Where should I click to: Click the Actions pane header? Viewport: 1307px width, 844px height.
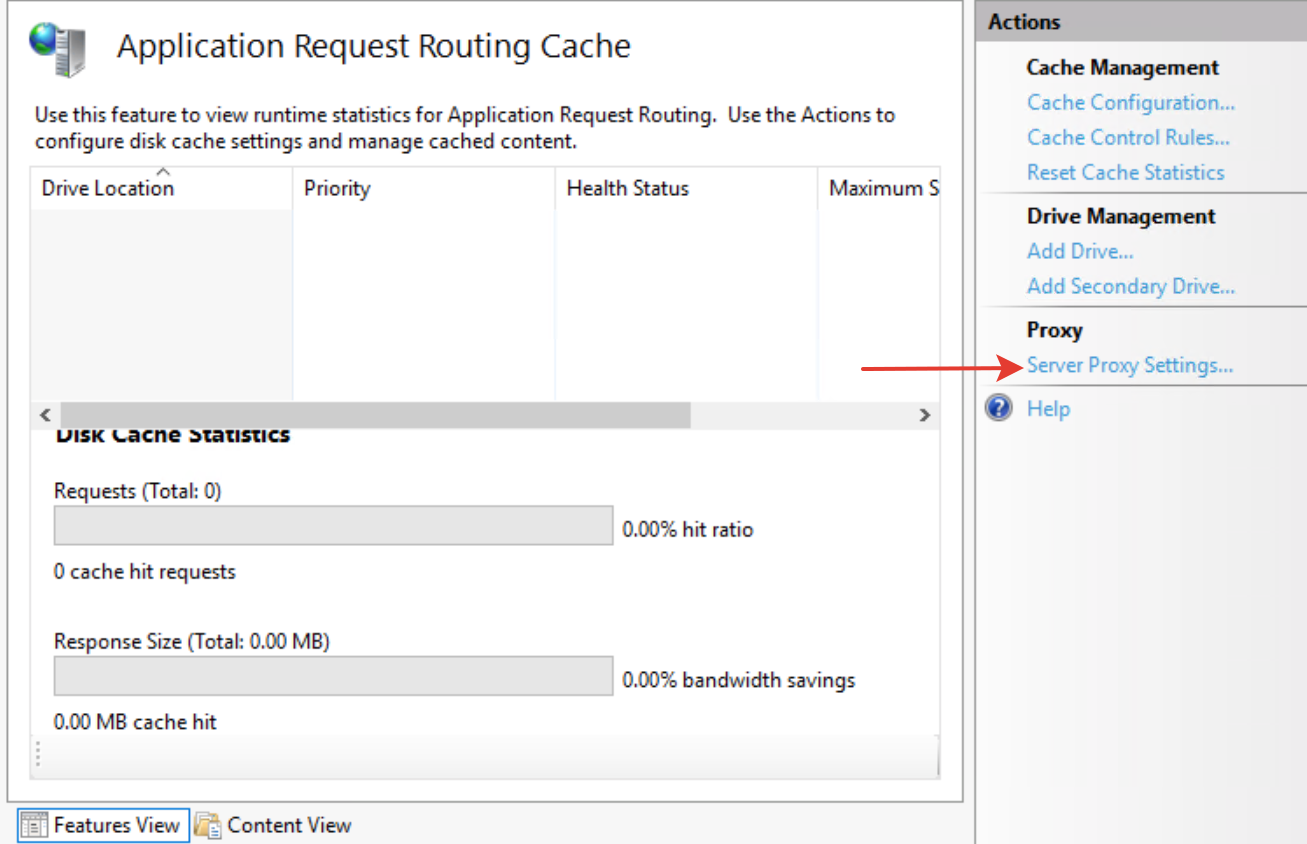[x=1141, y=21]
